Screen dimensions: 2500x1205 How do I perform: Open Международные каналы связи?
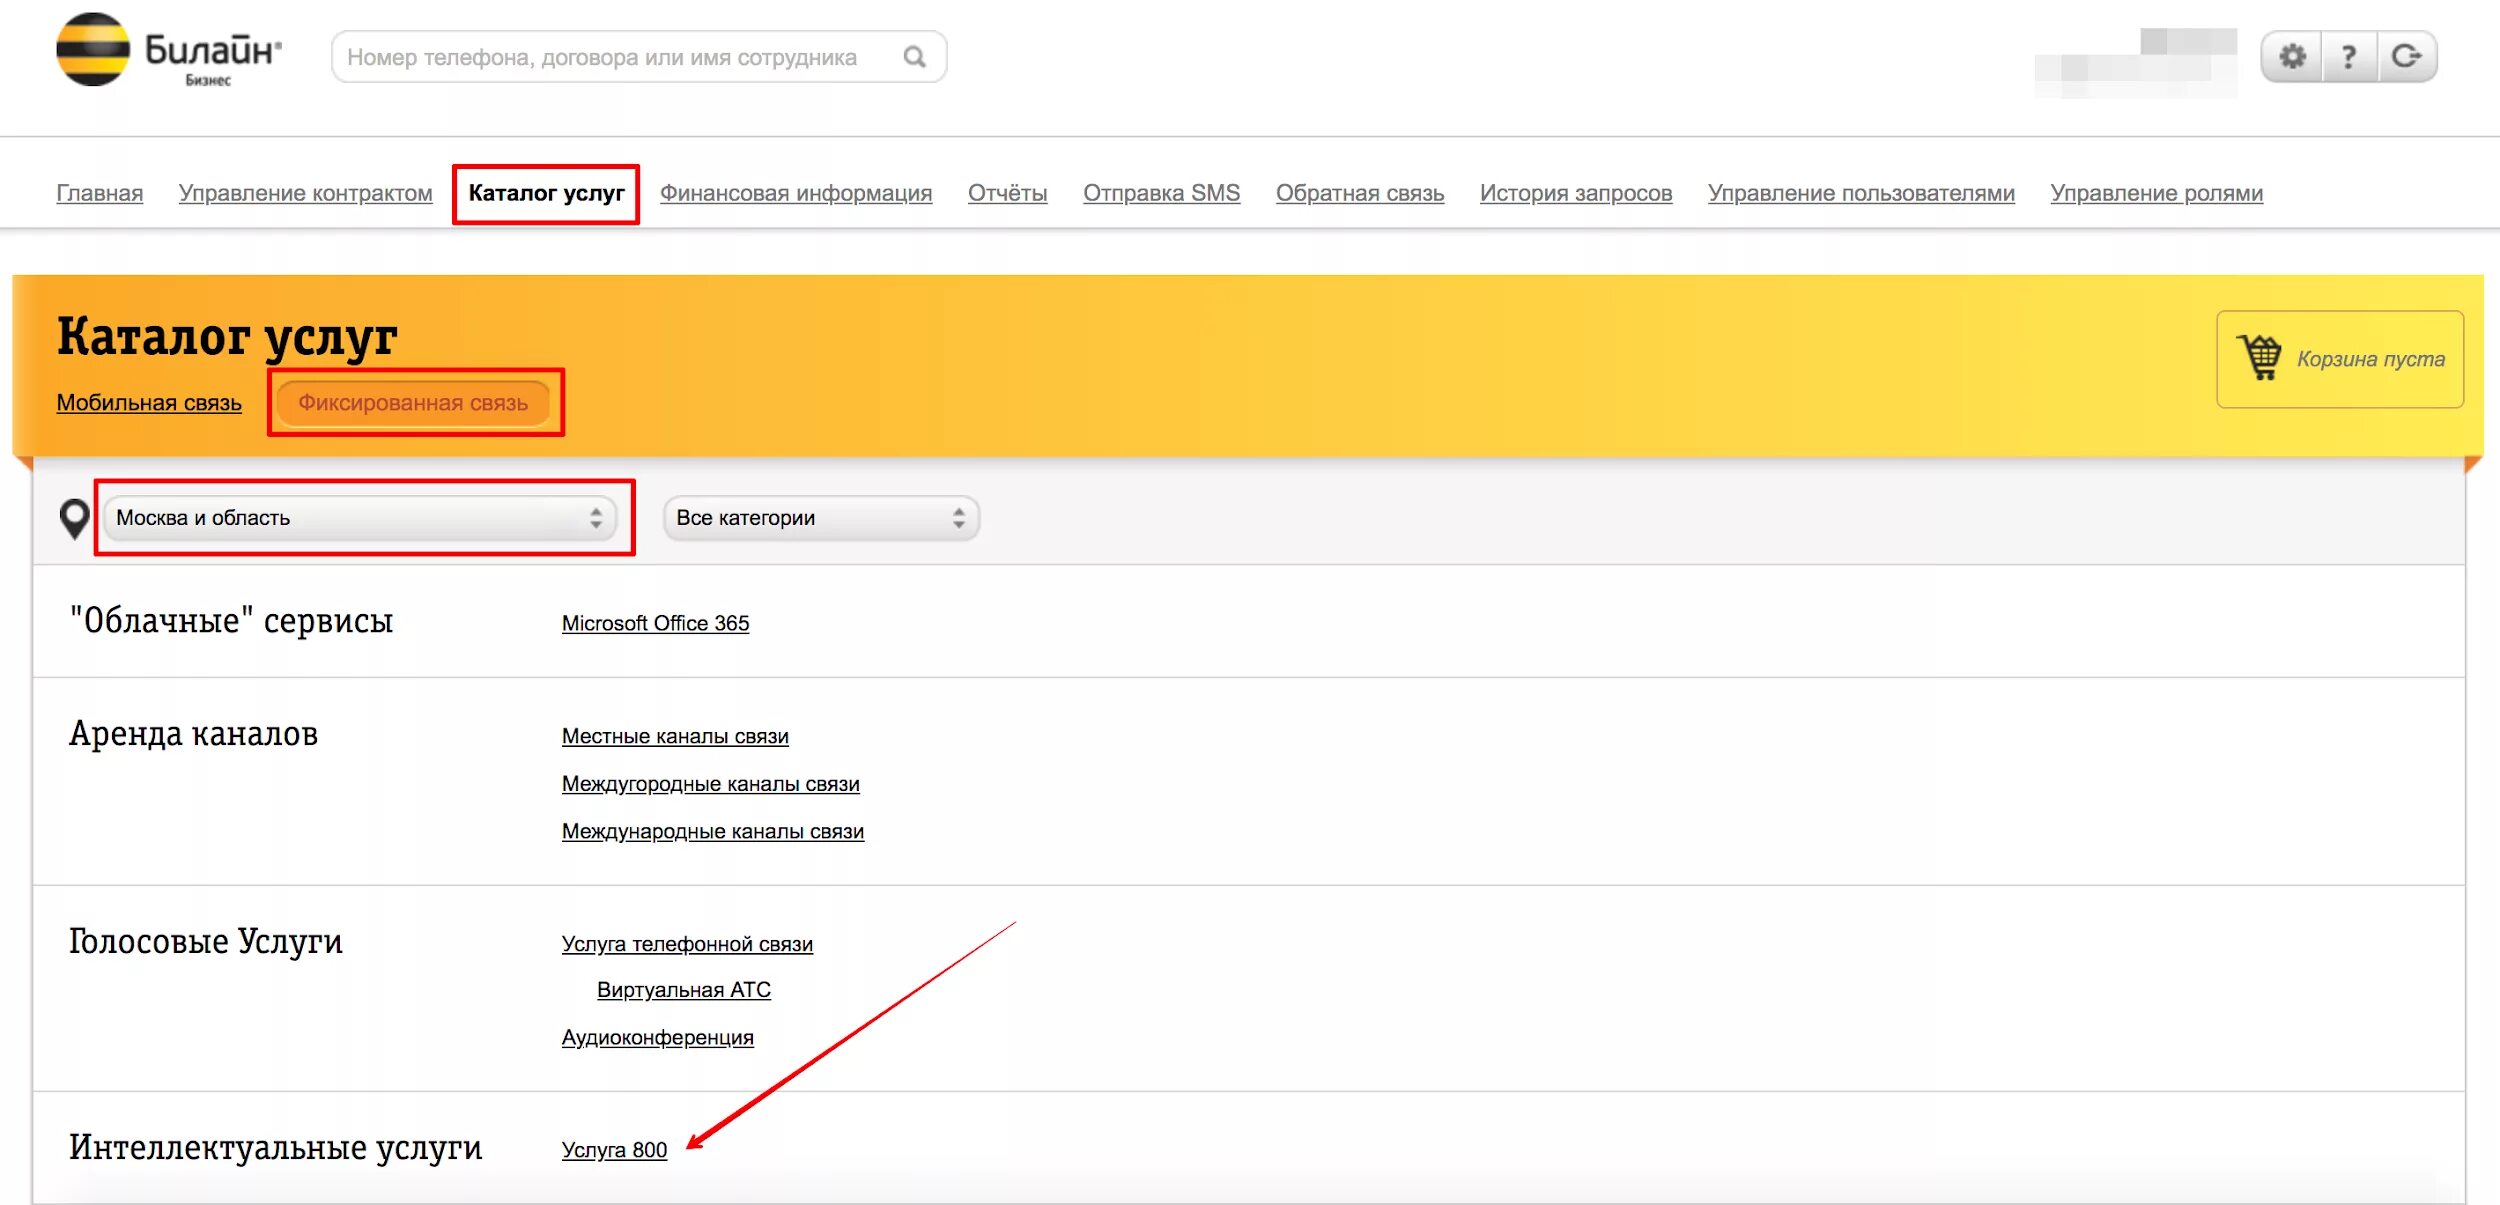tap(712, 831)
